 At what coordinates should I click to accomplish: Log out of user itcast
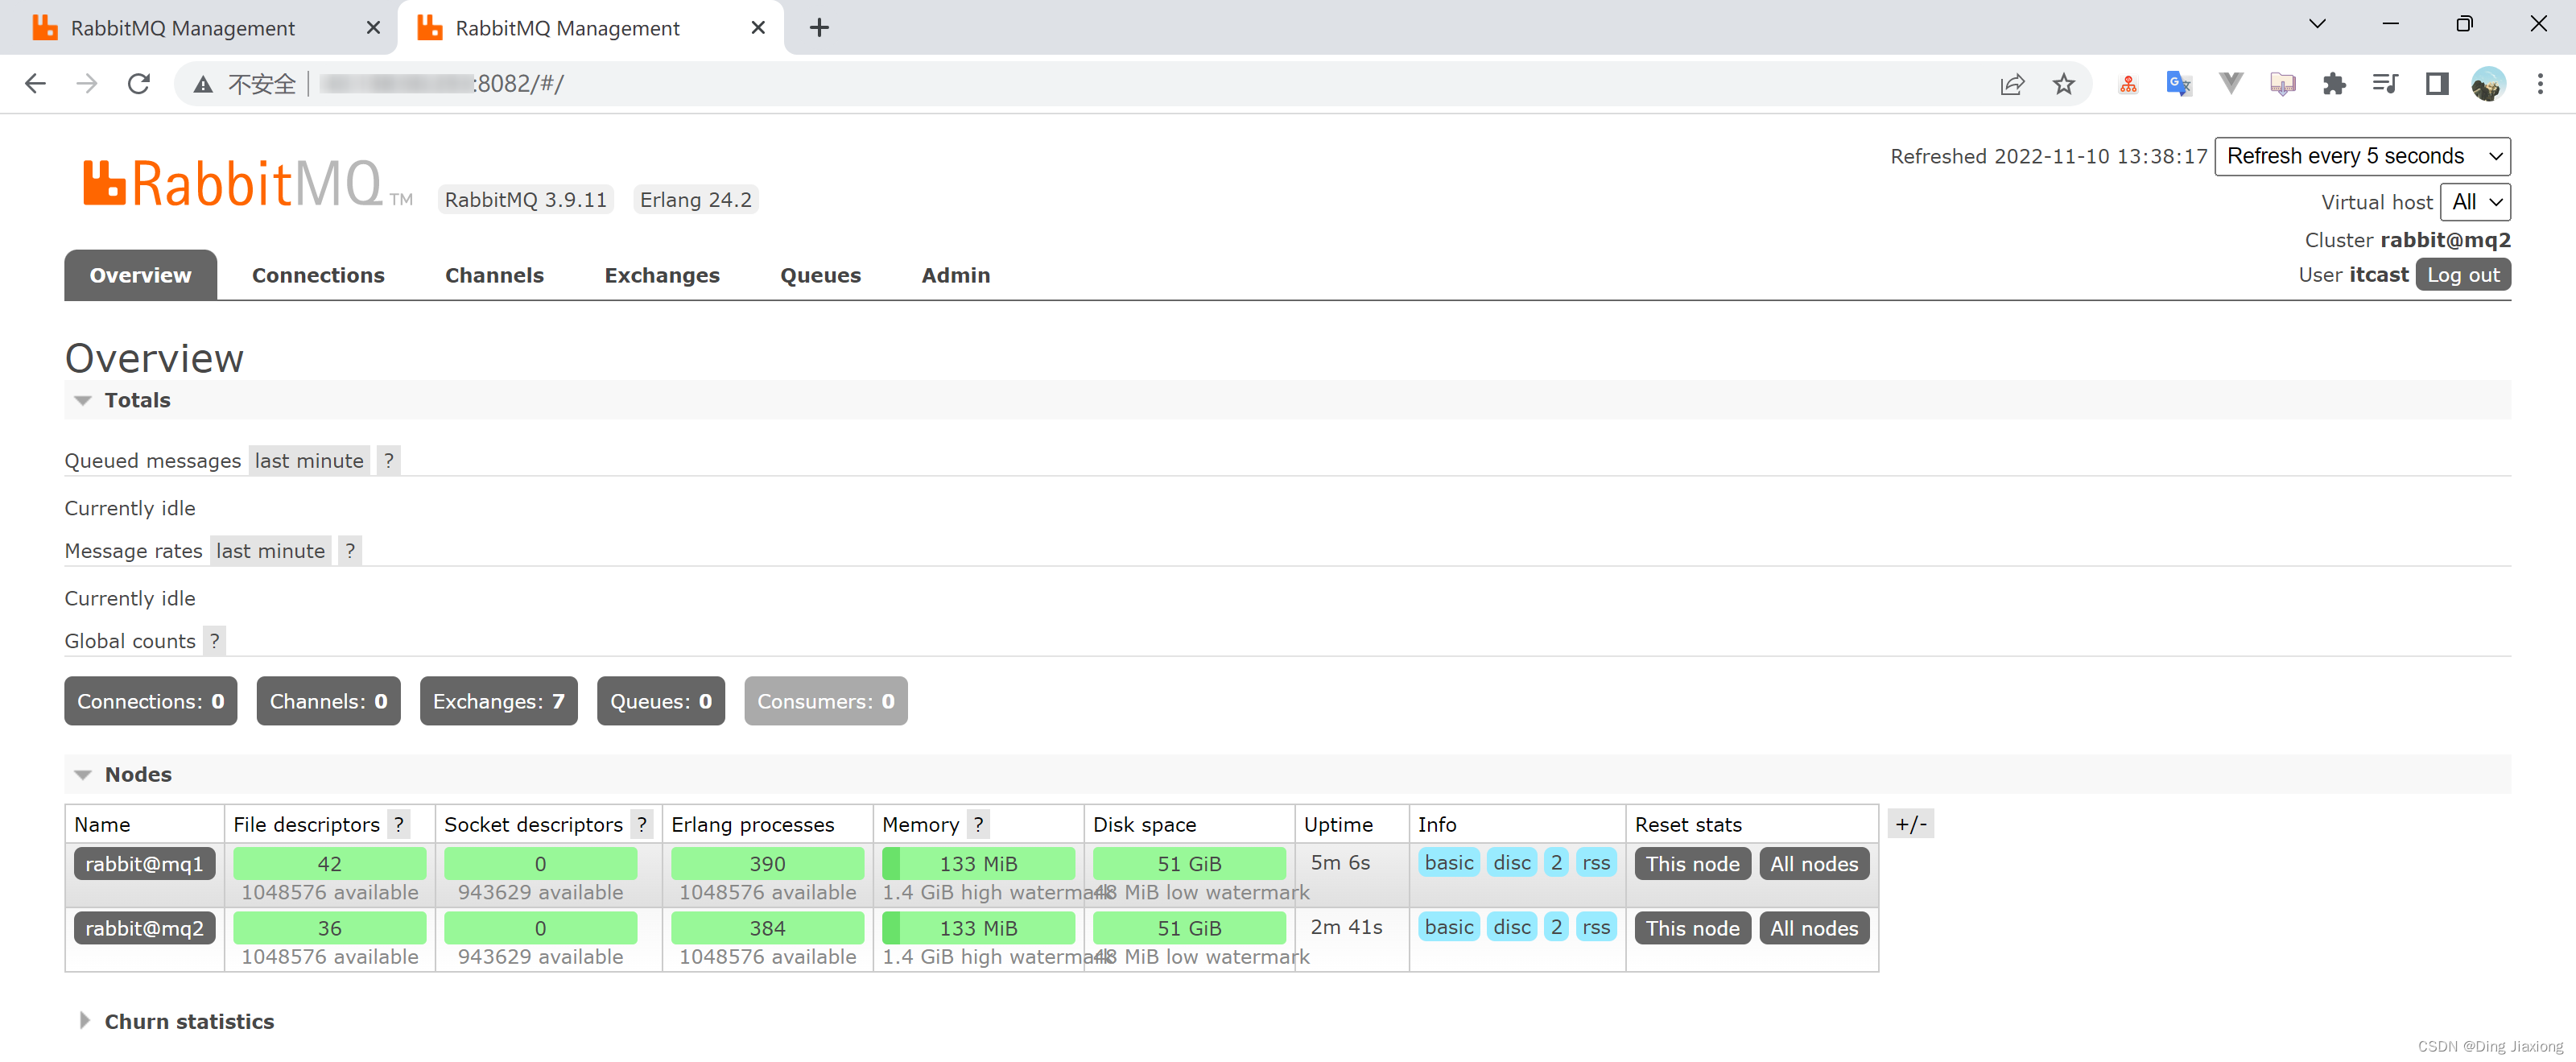click(2462, 275)
